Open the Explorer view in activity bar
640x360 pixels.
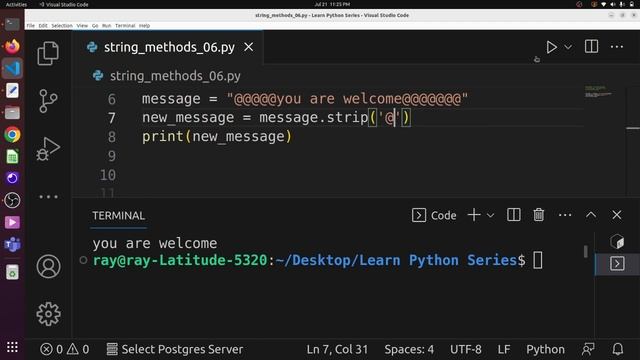point(48,53)
